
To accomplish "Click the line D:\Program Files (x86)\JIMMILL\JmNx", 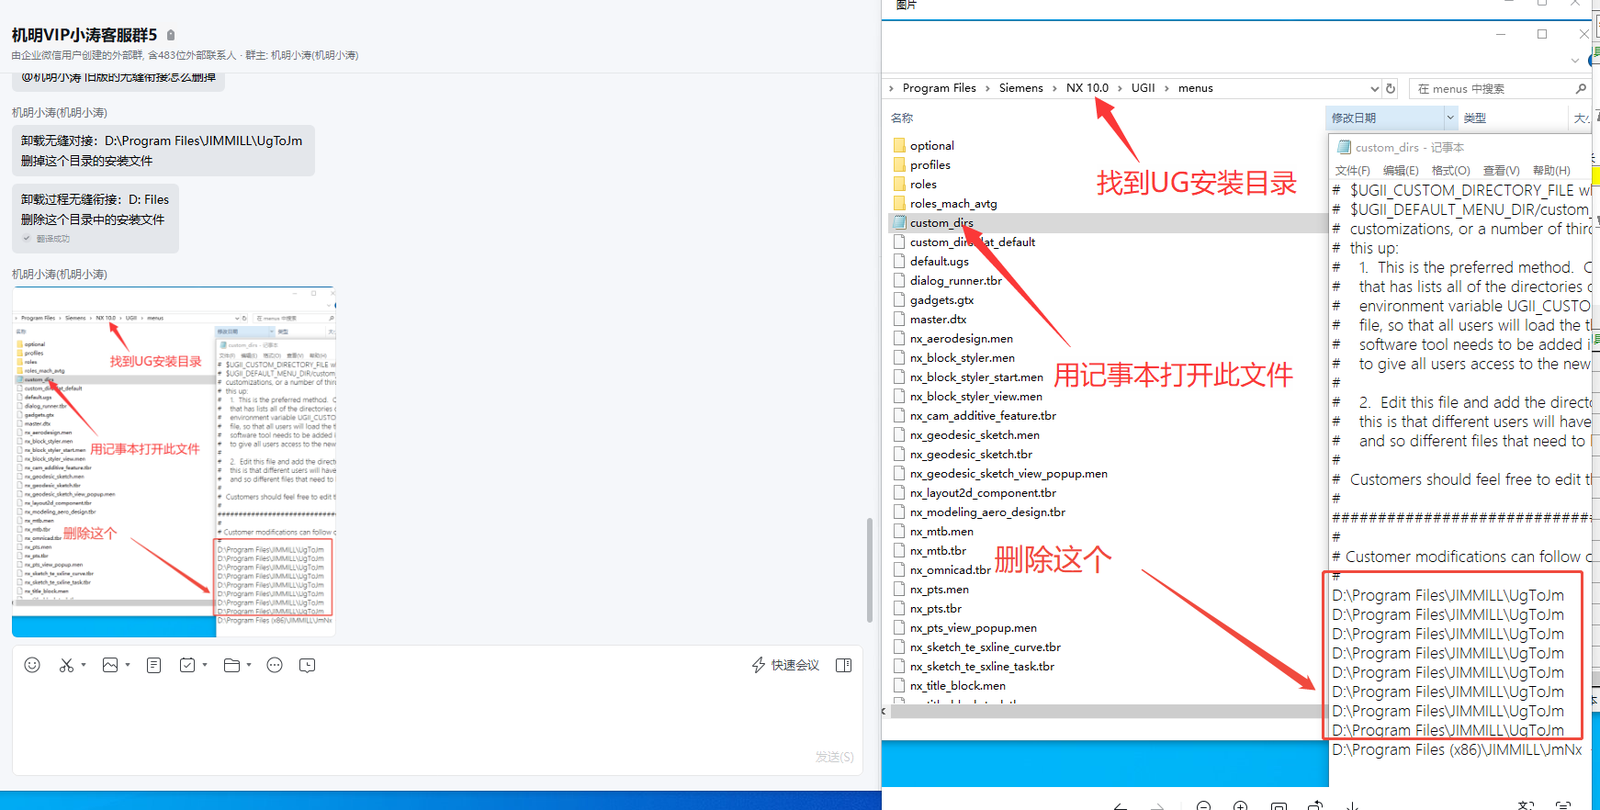I will 1457,749.
